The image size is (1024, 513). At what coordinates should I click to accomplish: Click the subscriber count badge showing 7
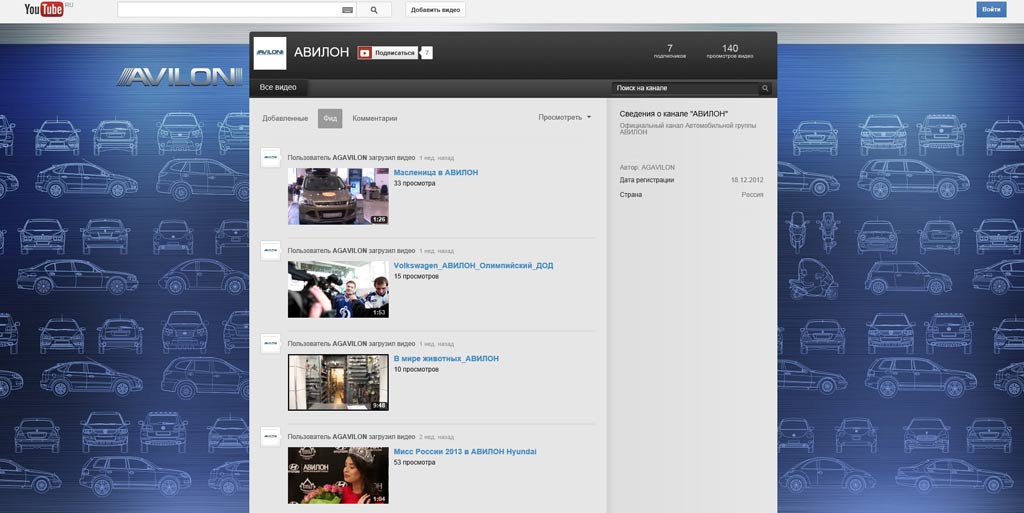tap(426, 53)
